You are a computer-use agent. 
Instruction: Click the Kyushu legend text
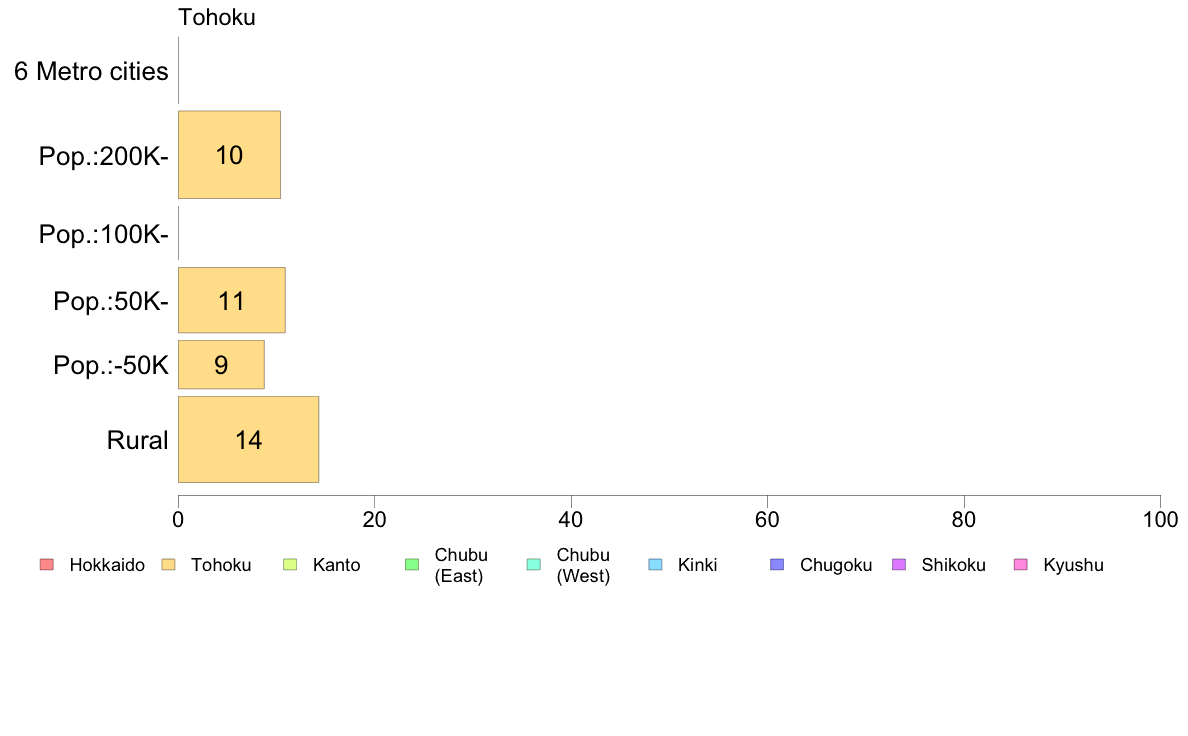click(x=1073, y=565)
